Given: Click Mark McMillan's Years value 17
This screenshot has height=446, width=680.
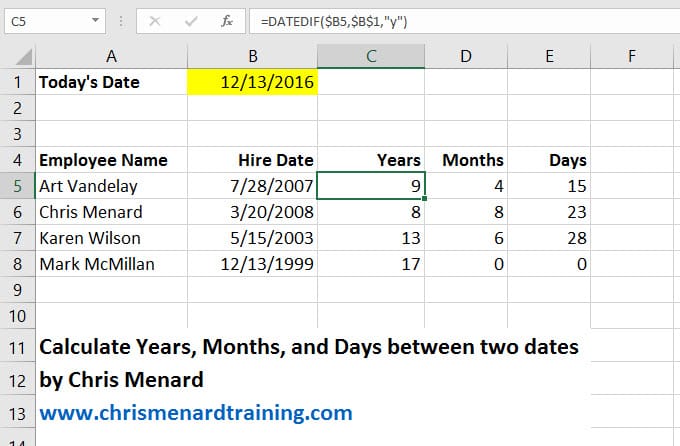Looking at the screenshot, I should 371,264.
